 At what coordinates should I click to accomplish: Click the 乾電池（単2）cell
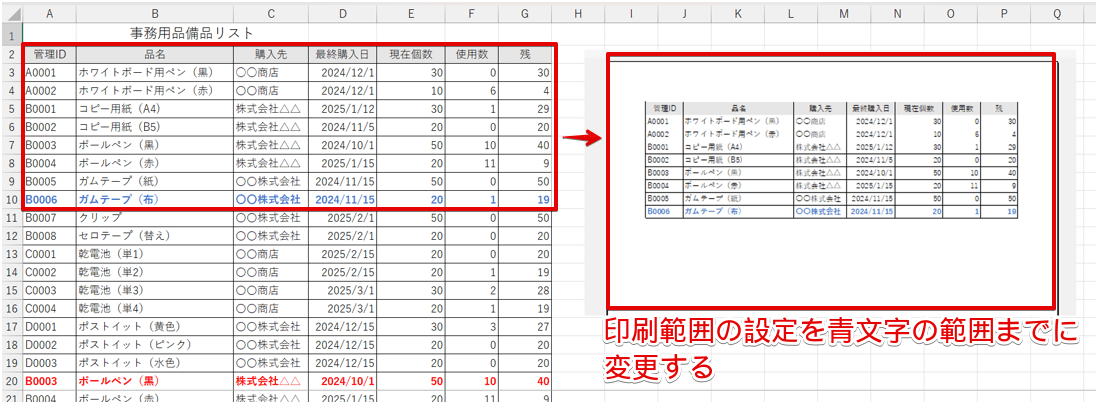click(154, 272)
